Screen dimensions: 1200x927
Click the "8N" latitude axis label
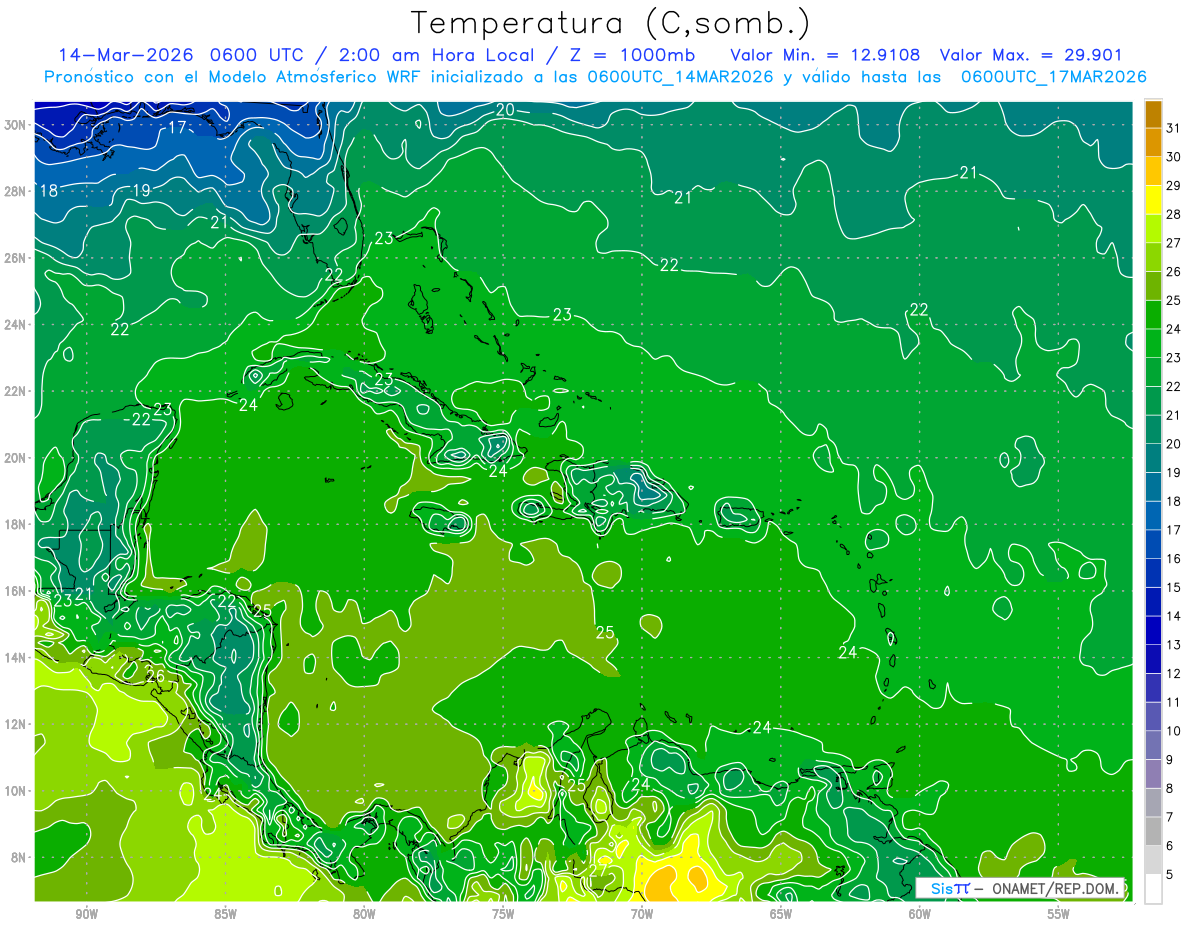pyautogui.click(x=19, y=857)
